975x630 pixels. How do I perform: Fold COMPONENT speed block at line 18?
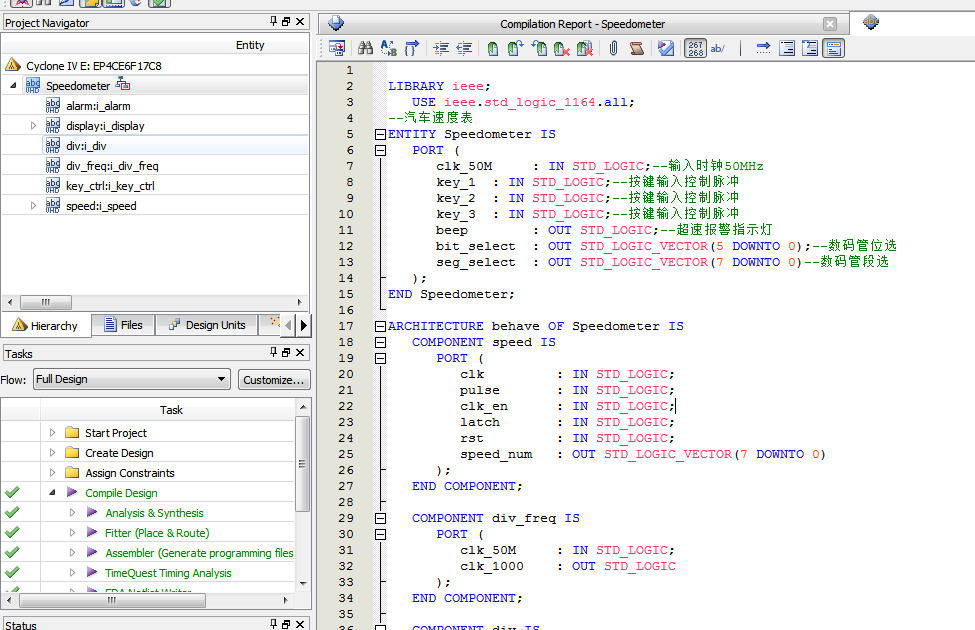380,342
